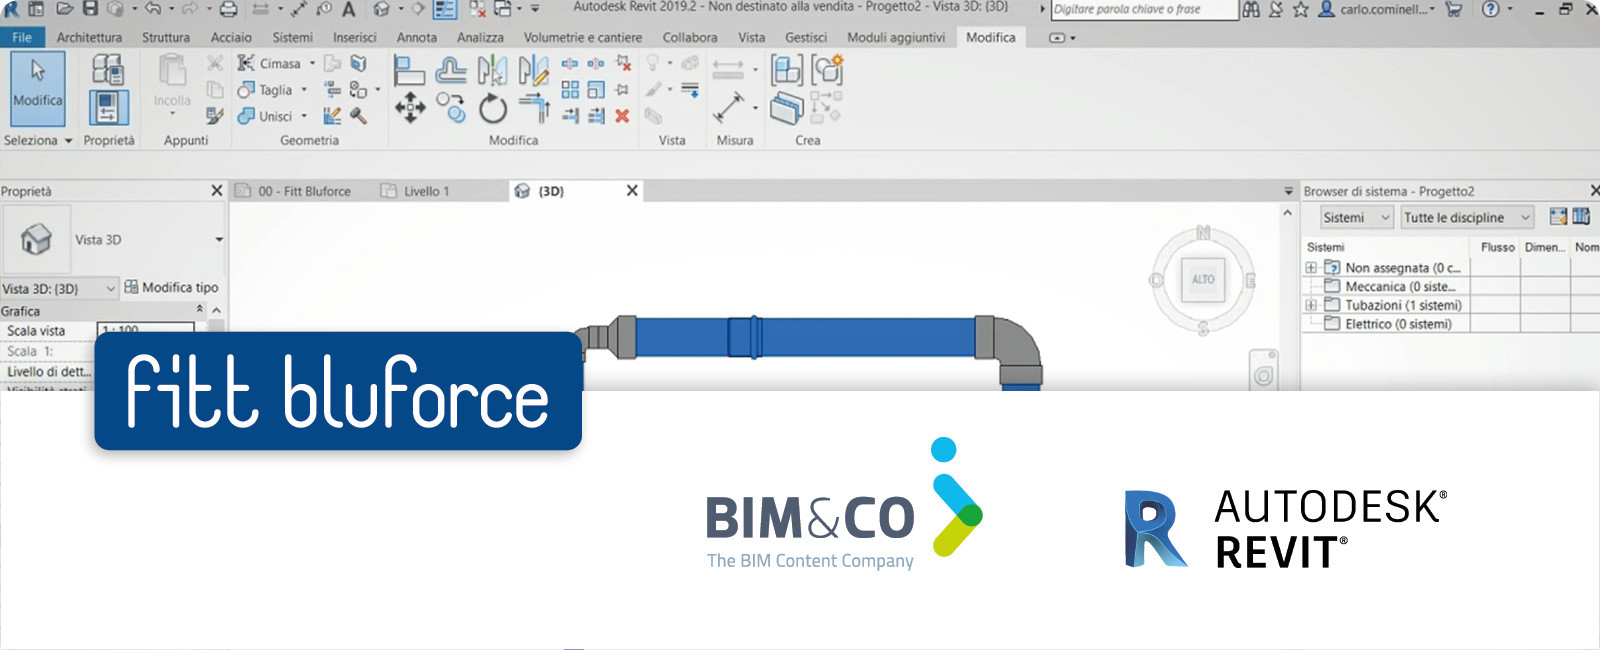This screenshot has width=1600, height=650.
Task: Select the Mirror Pick Axis tool
Action: click(x=492, y=70)
